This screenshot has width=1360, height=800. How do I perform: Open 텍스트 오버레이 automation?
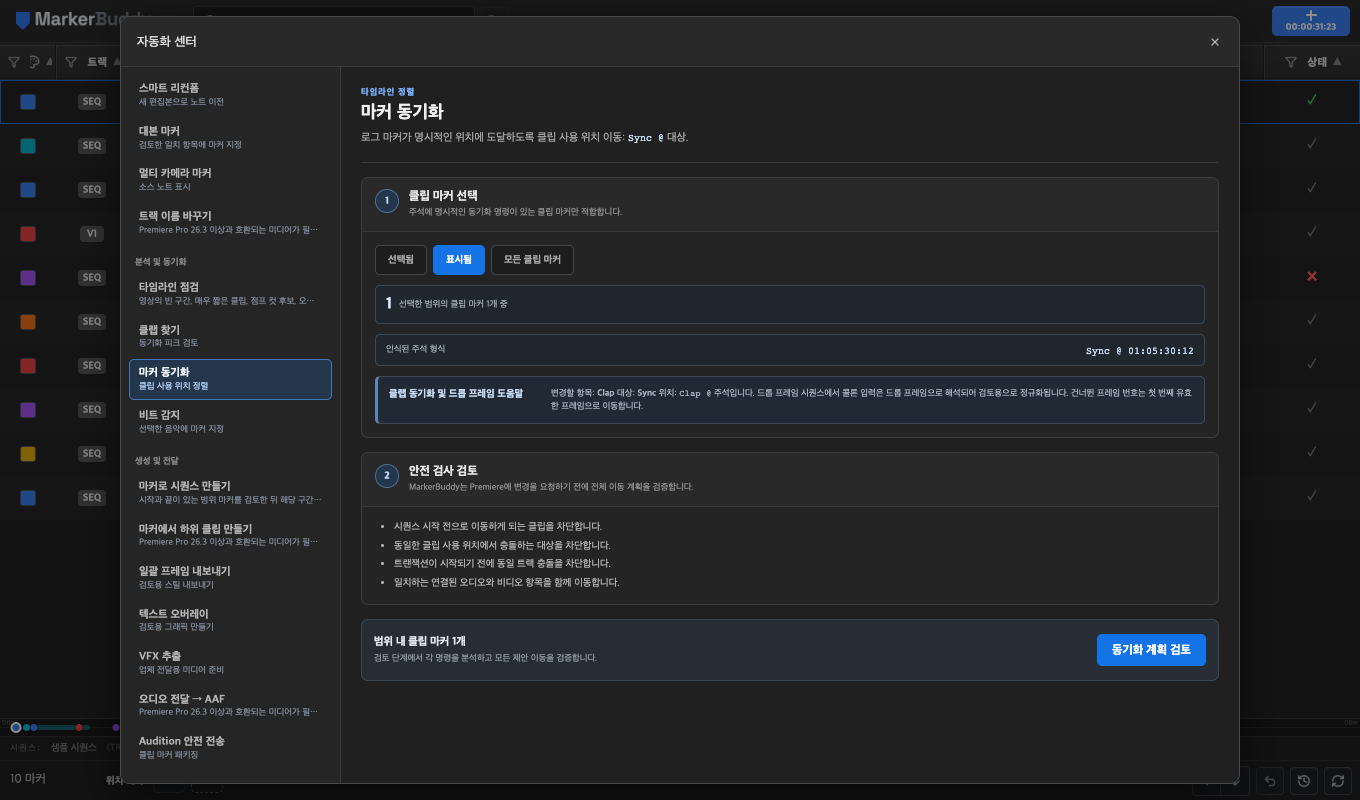pos(230,619)
